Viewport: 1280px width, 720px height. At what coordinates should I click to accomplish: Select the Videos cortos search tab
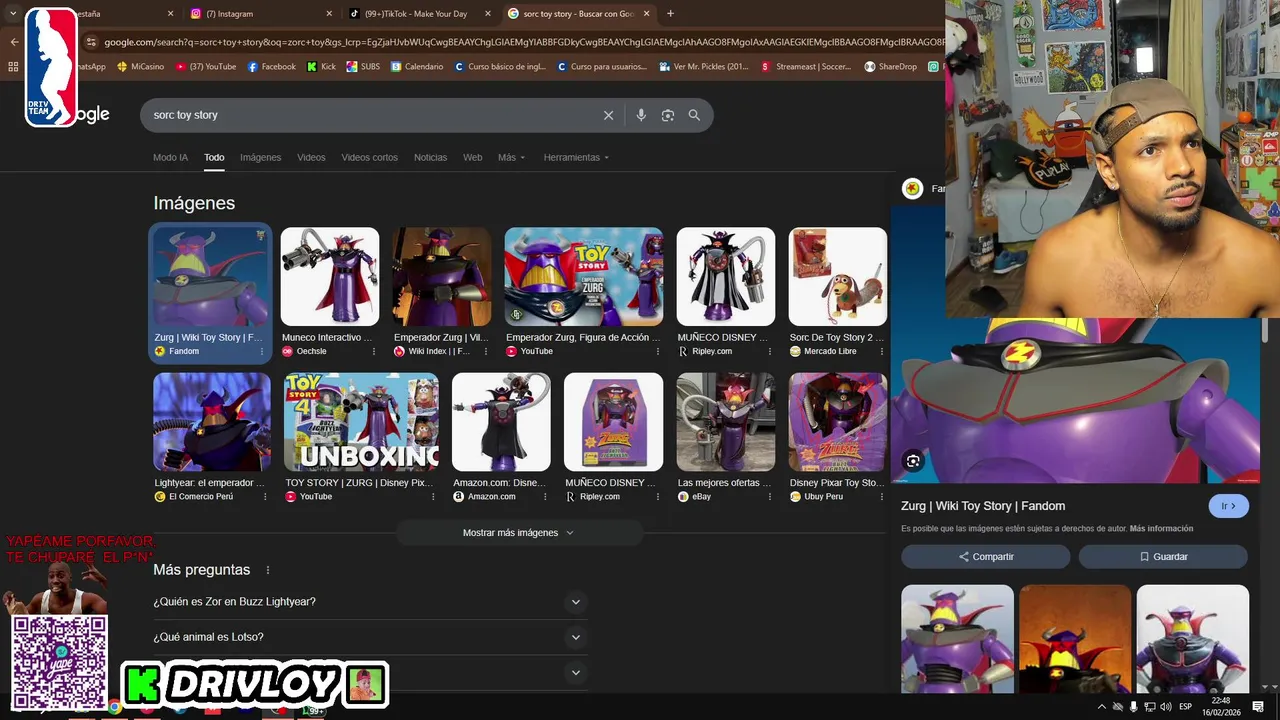369,158
